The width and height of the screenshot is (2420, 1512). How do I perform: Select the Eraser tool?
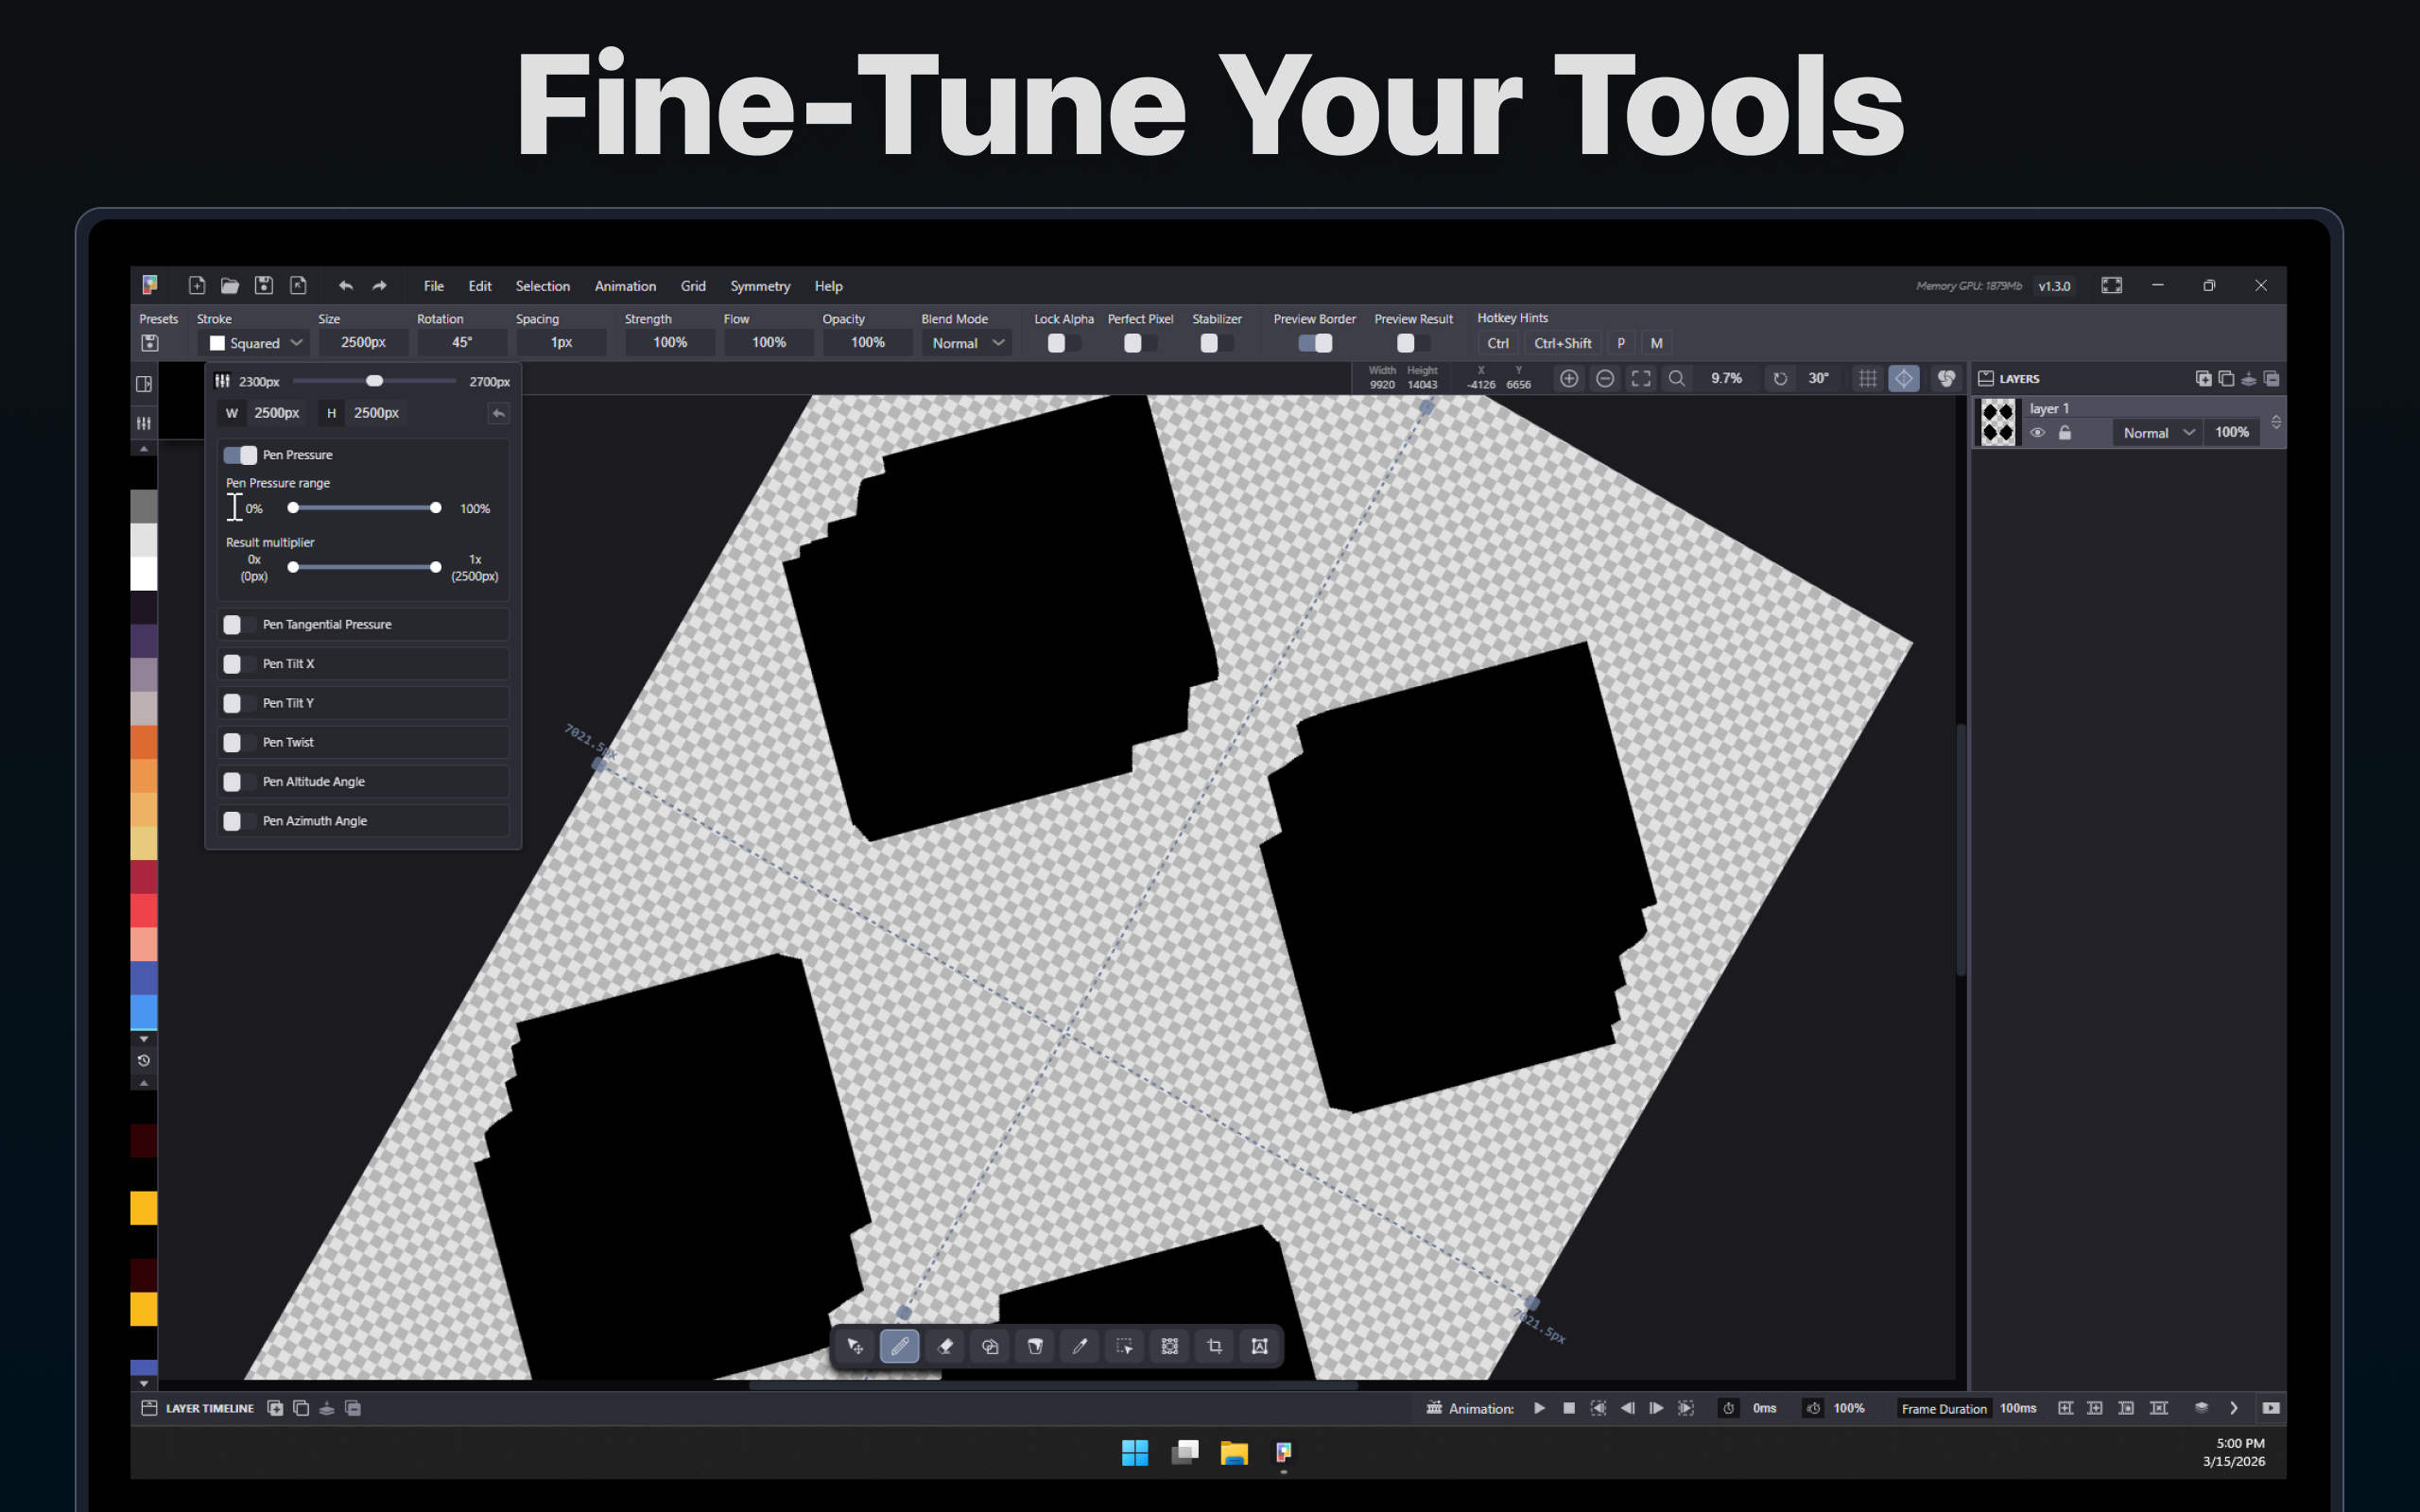944,1346
